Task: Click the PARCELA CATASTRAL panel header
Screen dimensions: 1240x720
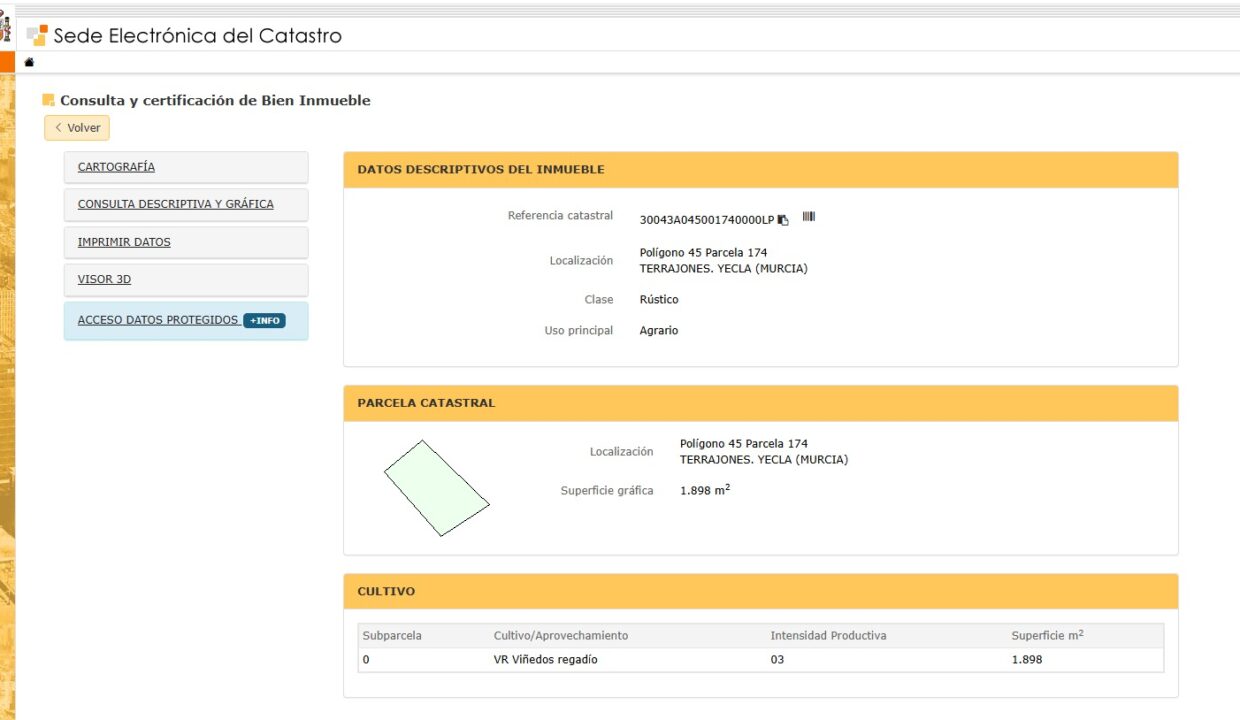Action: click(x=761, y=403)
